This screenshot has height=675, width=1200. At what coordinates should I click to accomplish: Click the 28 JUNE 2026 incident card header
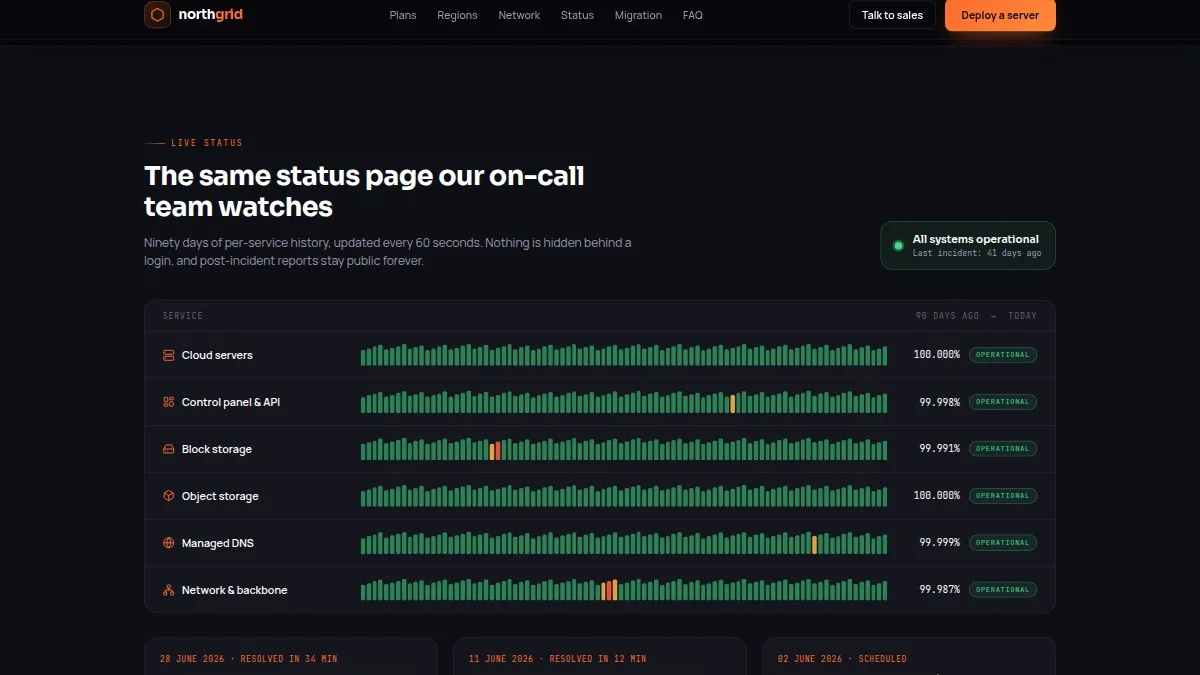(x=249, y=659)
